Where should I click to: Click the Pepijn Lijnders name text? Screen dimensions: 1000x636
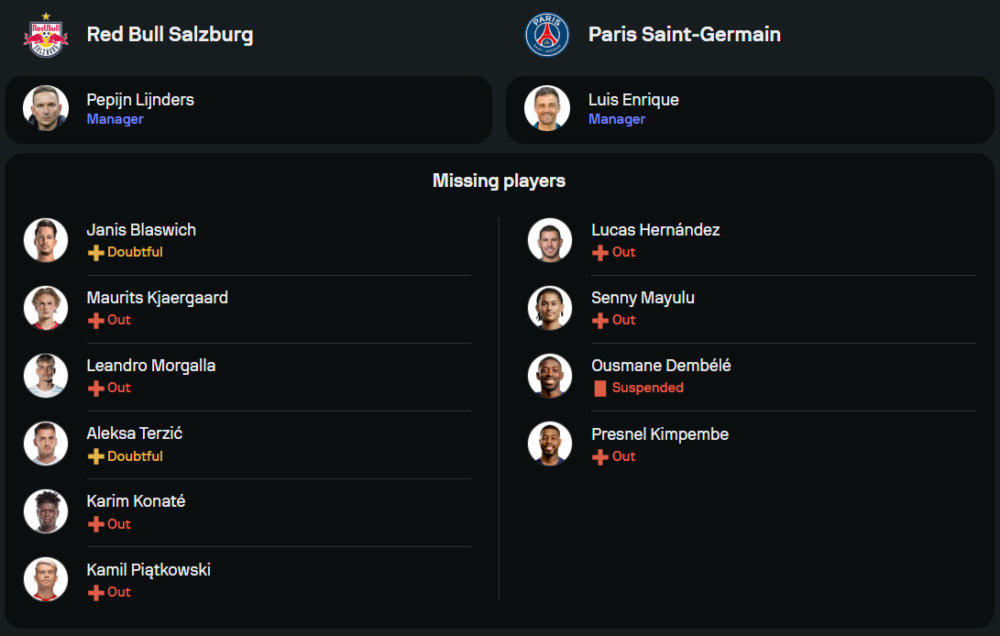pyautogui.click(x=140, y=100)
